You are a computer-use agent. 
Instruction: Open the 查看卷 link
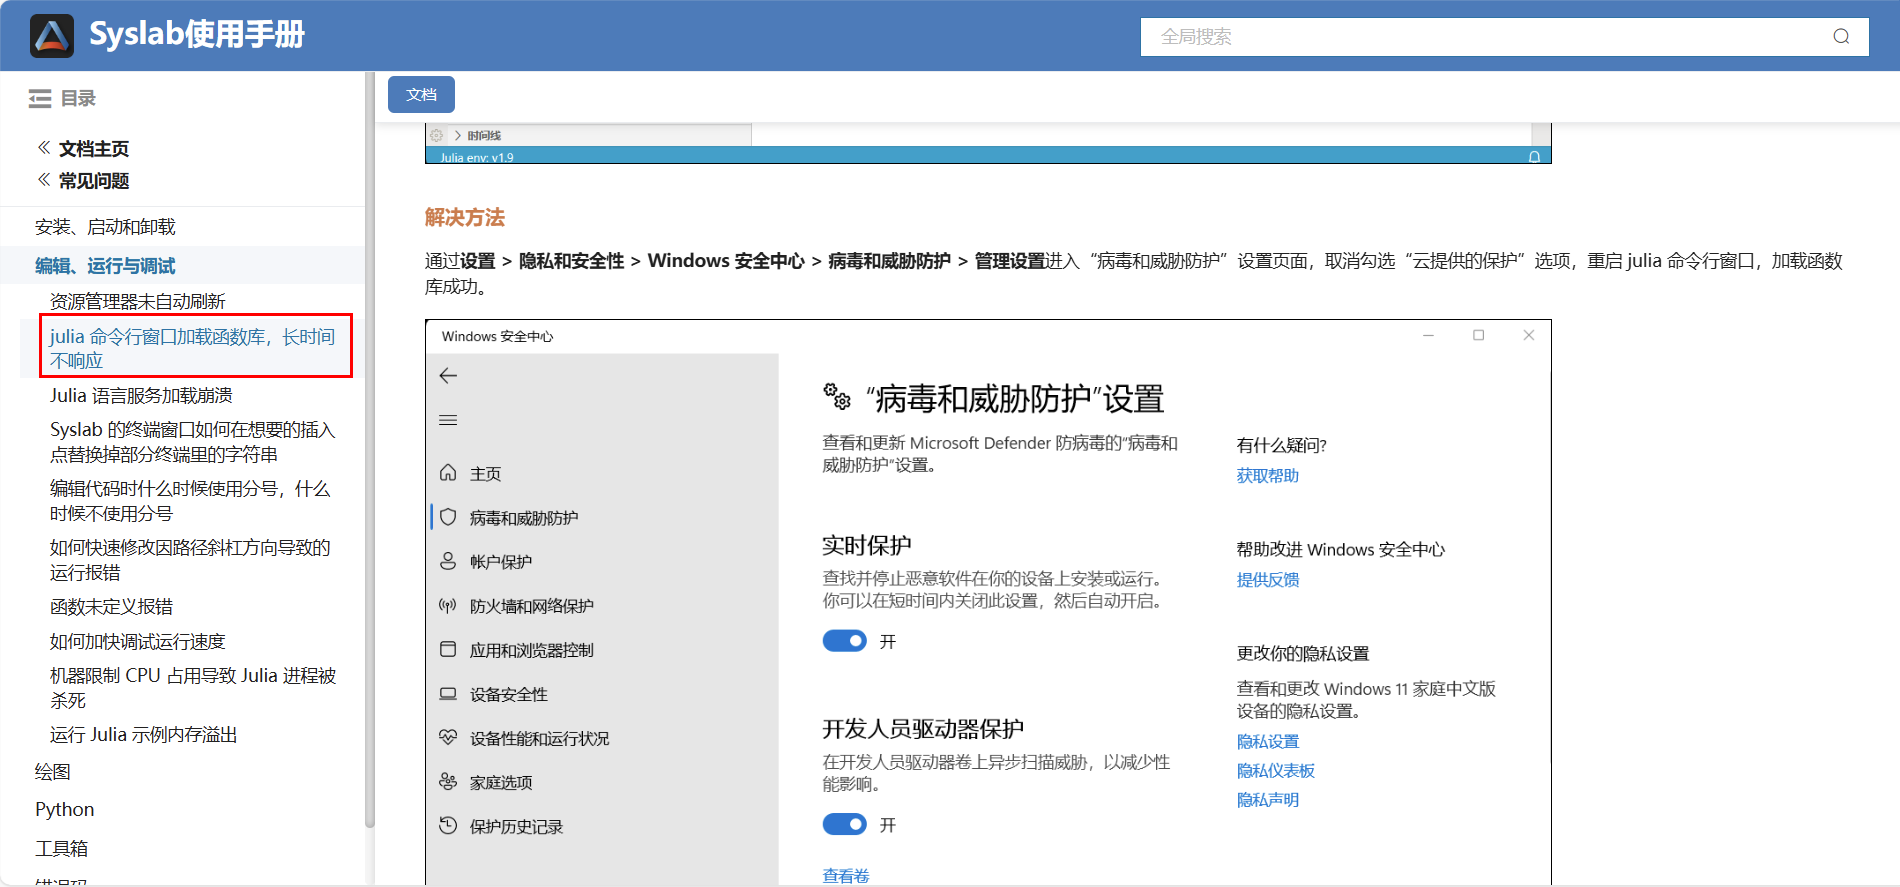point(846,876)
